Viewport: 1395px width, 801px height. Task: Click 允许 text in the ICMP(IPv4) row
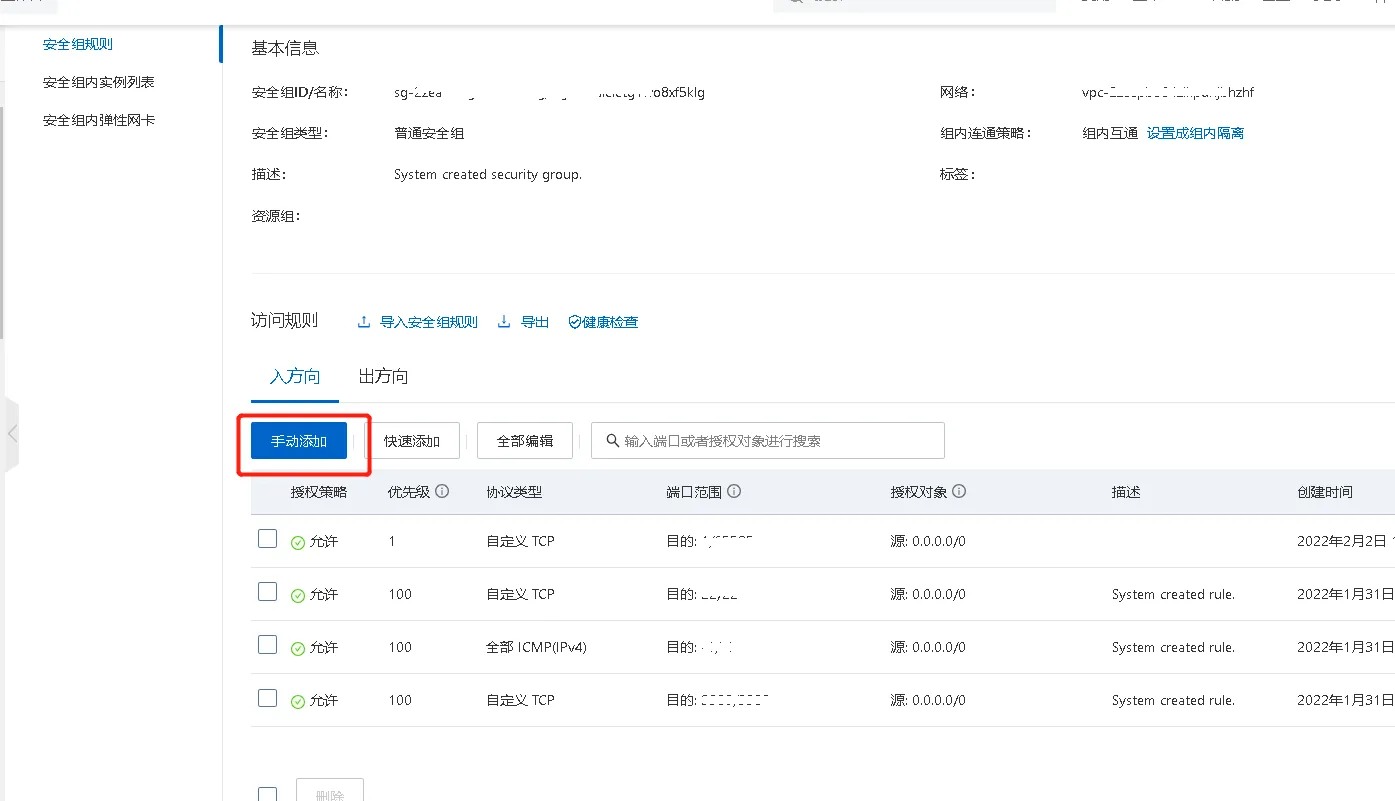click(x=324, y=648)
